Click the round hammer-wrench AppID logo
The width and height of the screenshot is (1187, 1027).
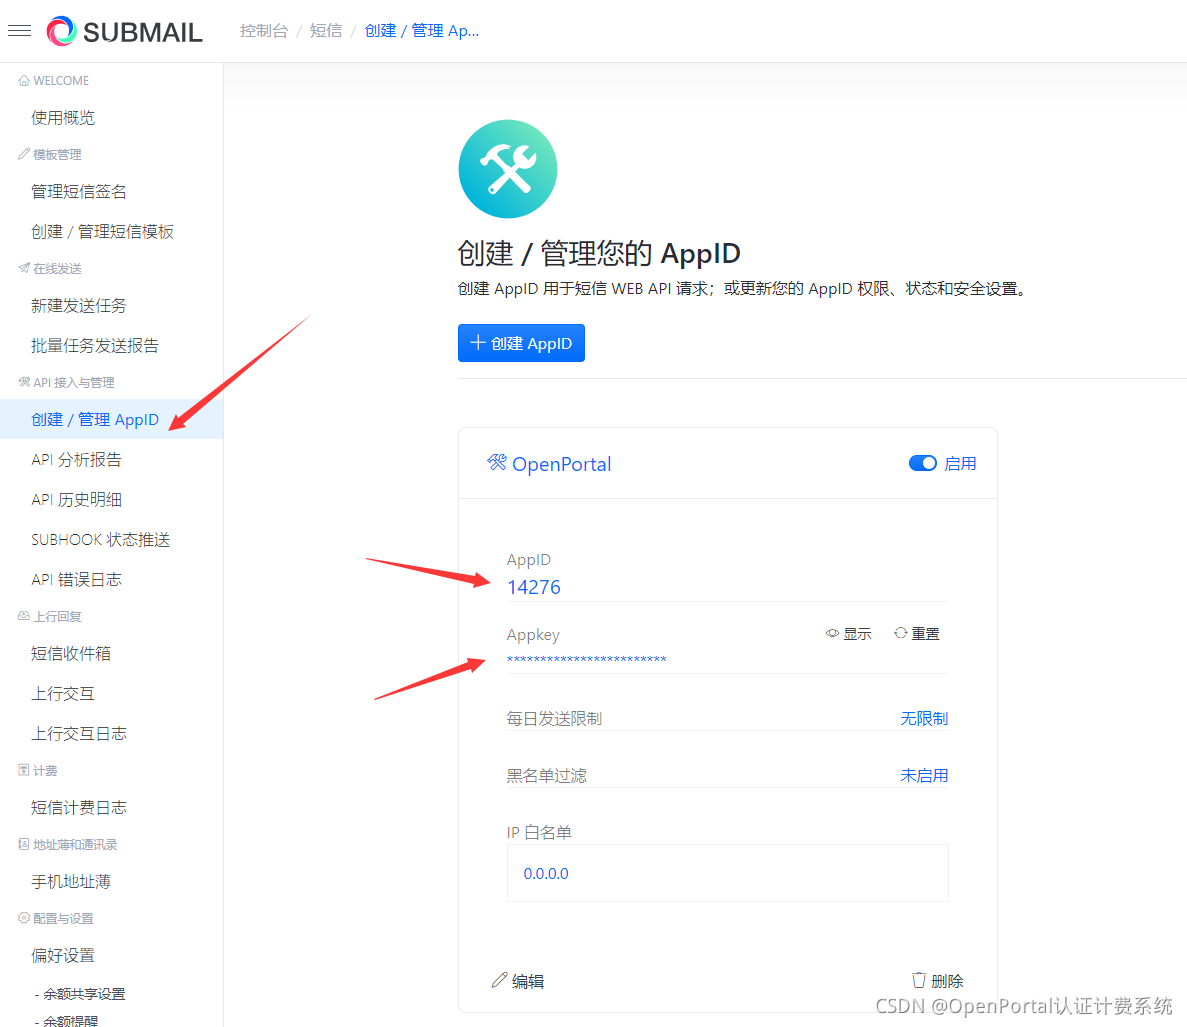click(507, 169)
